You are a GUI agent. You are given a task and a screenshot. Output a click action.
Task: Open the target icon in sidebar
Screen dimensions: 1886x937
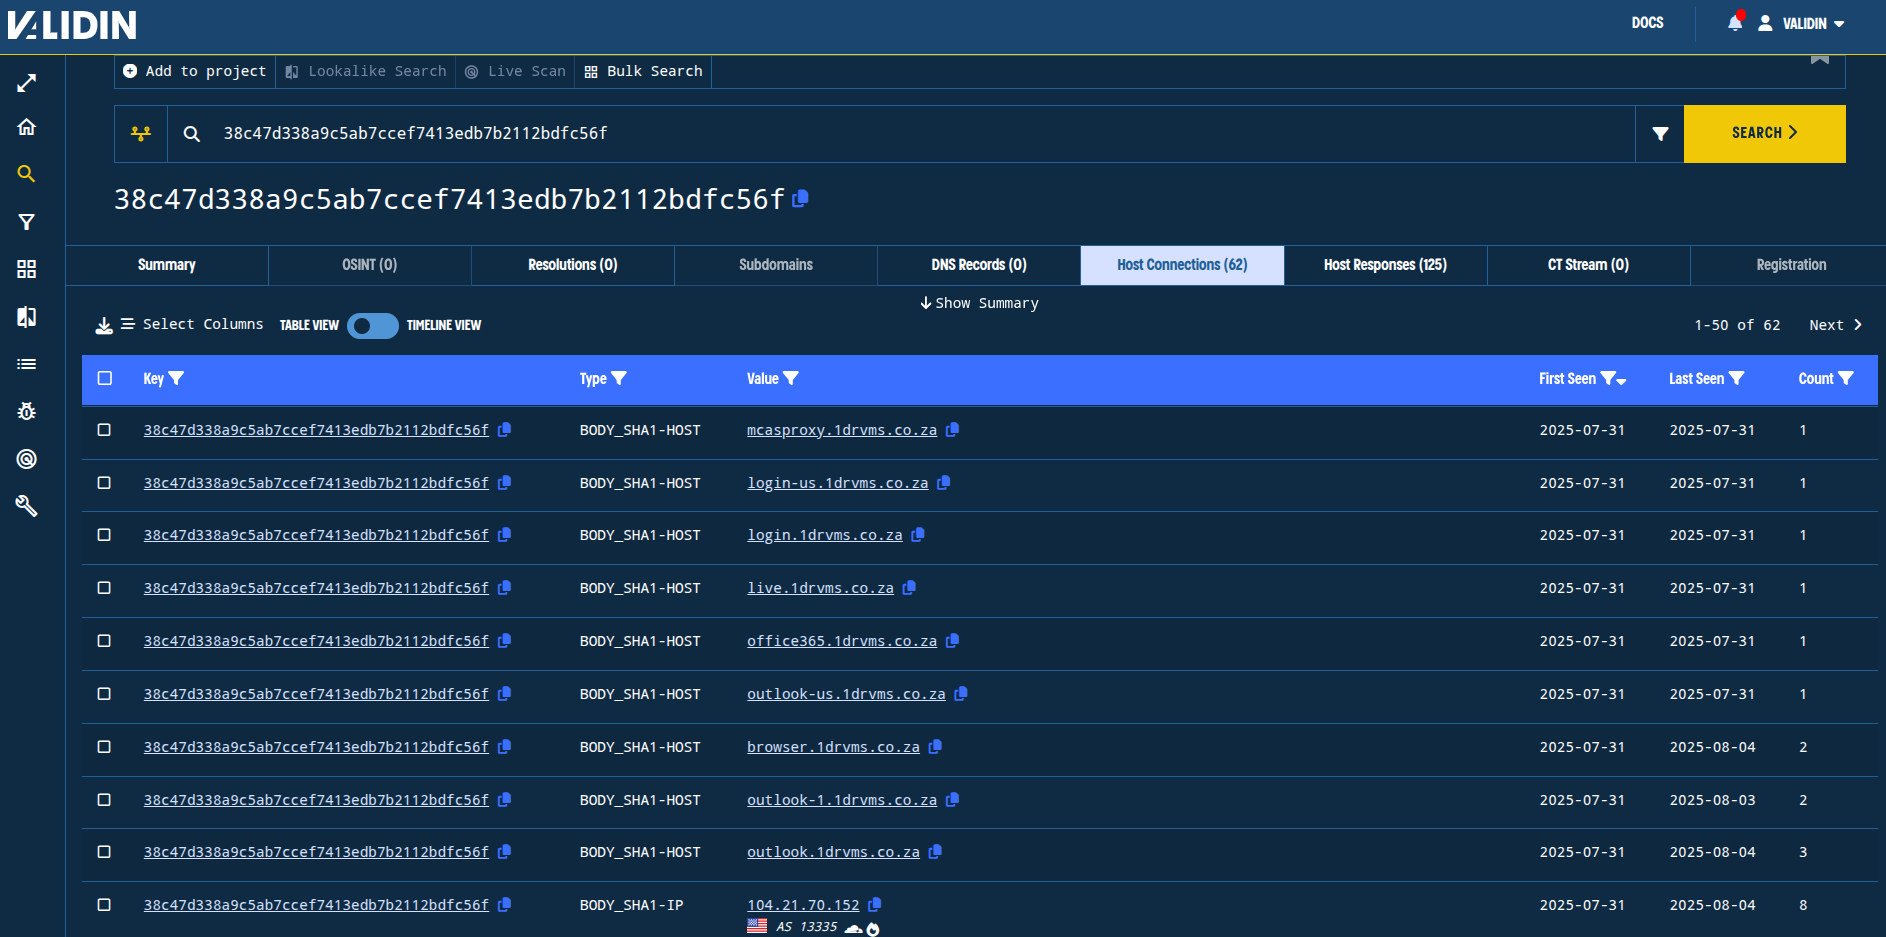(x=27, y=459)
